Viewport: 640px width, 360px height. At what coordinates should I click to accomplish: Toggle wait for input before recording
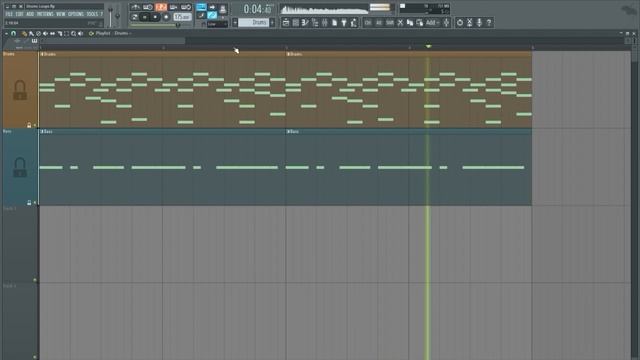click(148, 7)
